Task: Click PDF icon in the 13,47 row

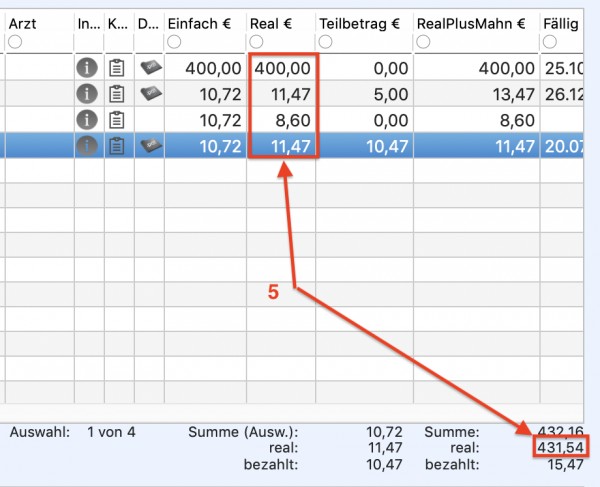Action: coord(151,94)
